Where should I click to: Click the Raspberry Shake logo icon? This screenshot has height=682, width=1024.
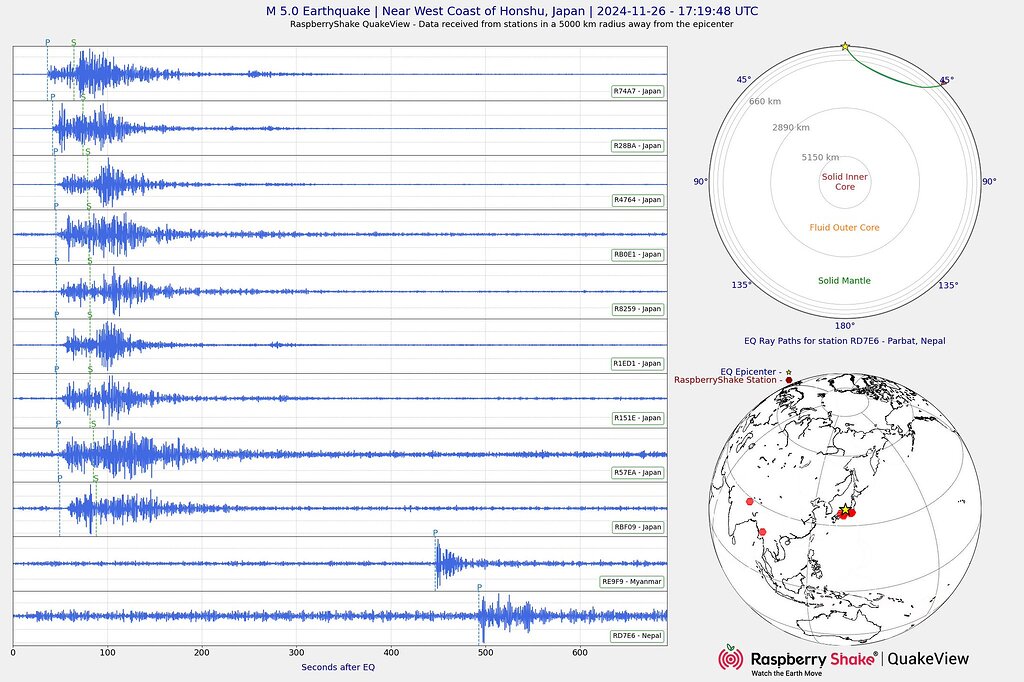point(731,658)
